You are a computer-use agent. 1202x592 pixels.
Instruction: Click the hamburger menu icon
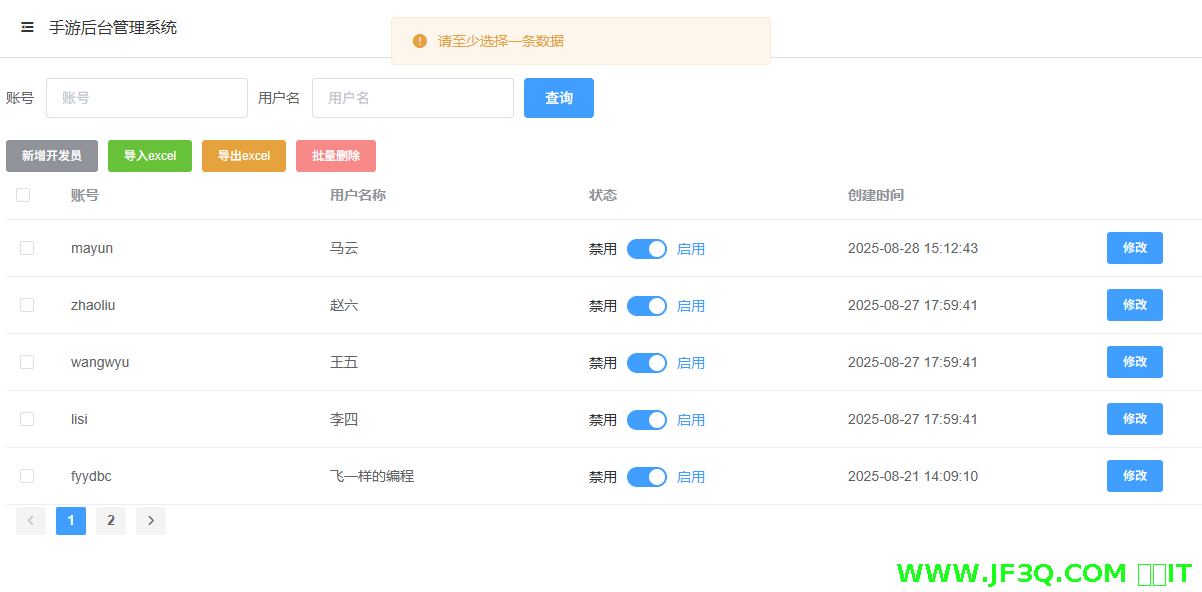(x=27, y=27)
